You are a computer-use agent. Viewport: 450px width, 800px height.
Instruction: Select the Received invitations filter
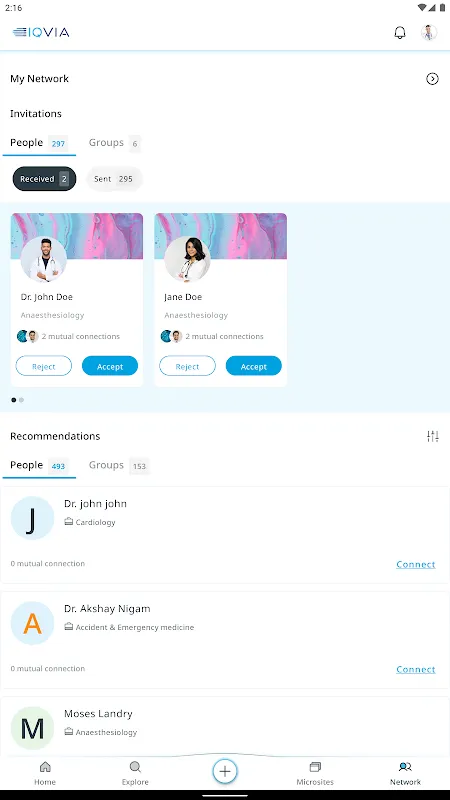(44, 179)
